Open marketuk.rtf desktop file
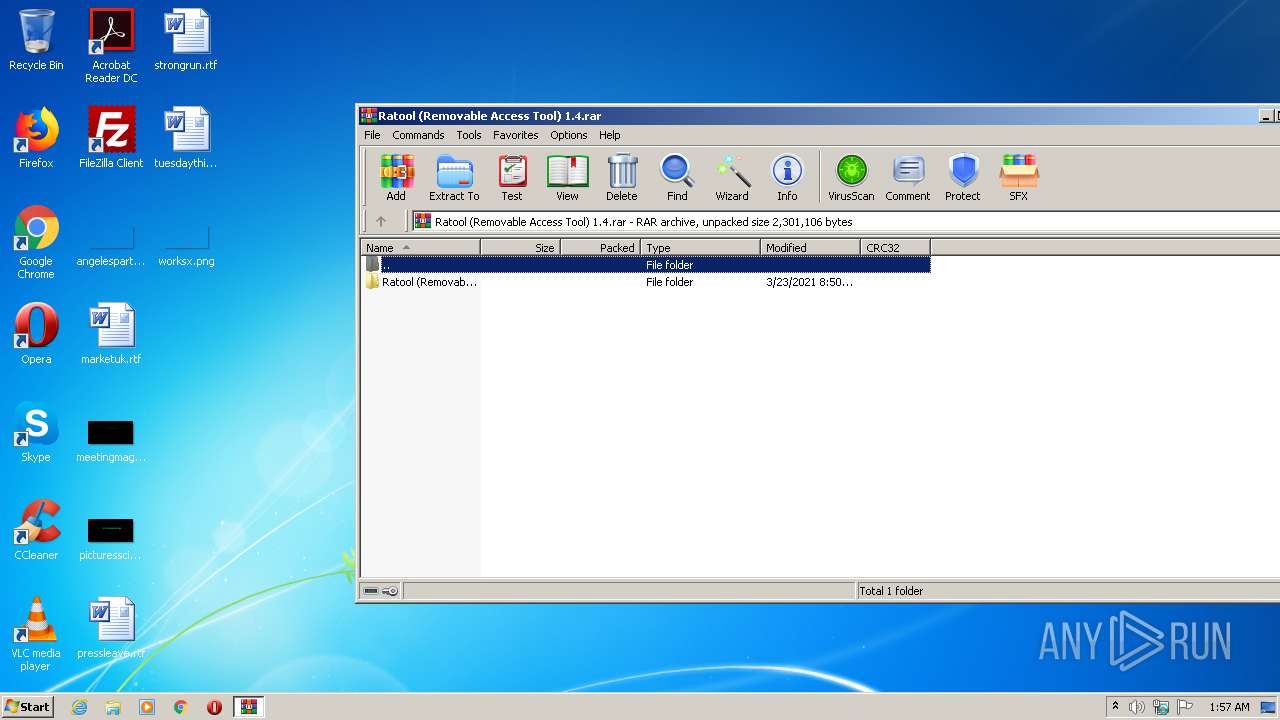1280x720 pixels. (x=111, y=334)
